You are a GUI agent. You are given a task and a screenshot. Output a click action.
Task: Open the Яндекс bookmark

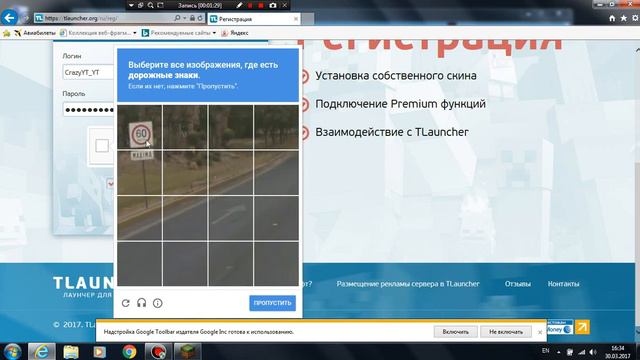235,33
